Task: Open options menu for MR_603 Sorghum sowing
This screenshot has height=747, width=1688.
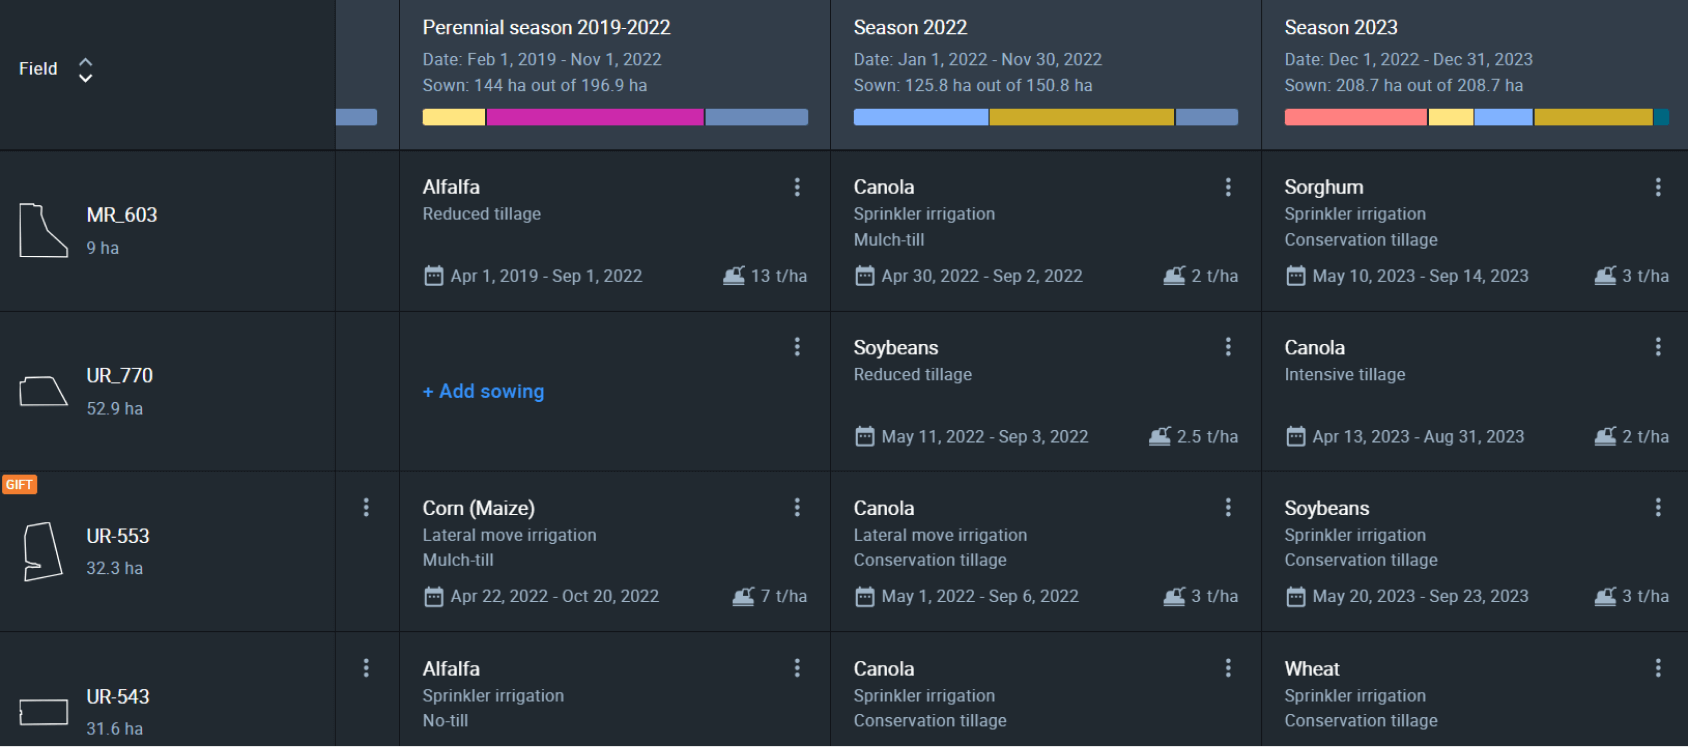Action: pyautogui.click(x=1658, y=187)
